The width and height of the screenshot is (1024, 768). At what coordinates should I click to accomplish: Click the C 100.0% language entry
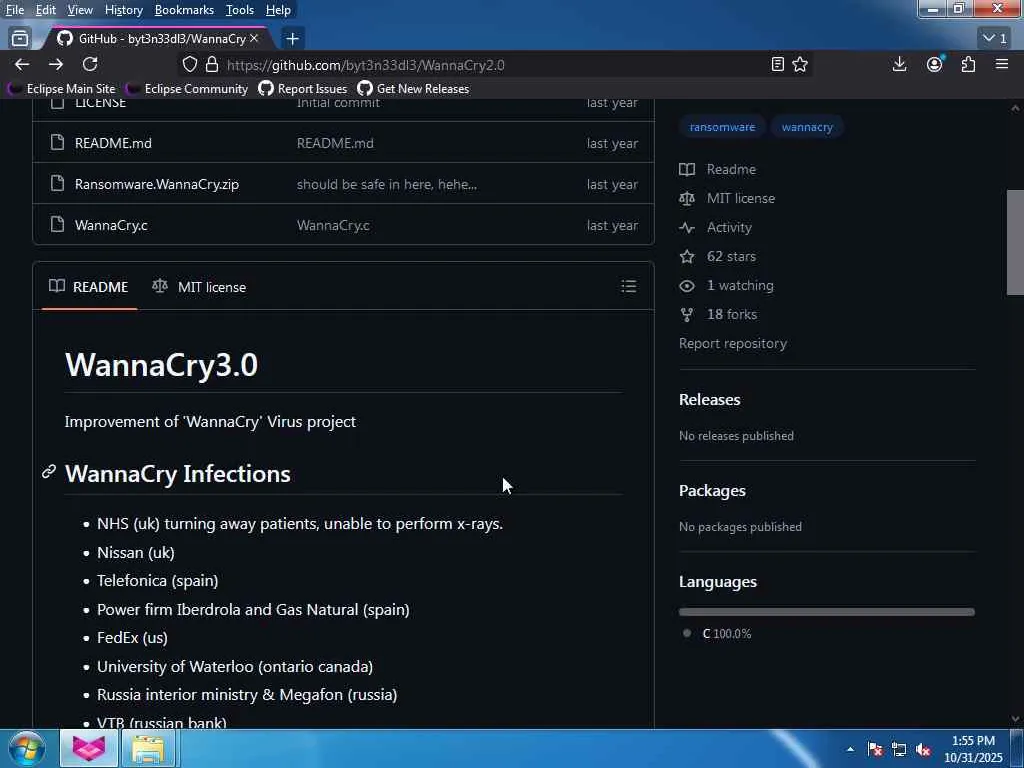coord(717,633)
